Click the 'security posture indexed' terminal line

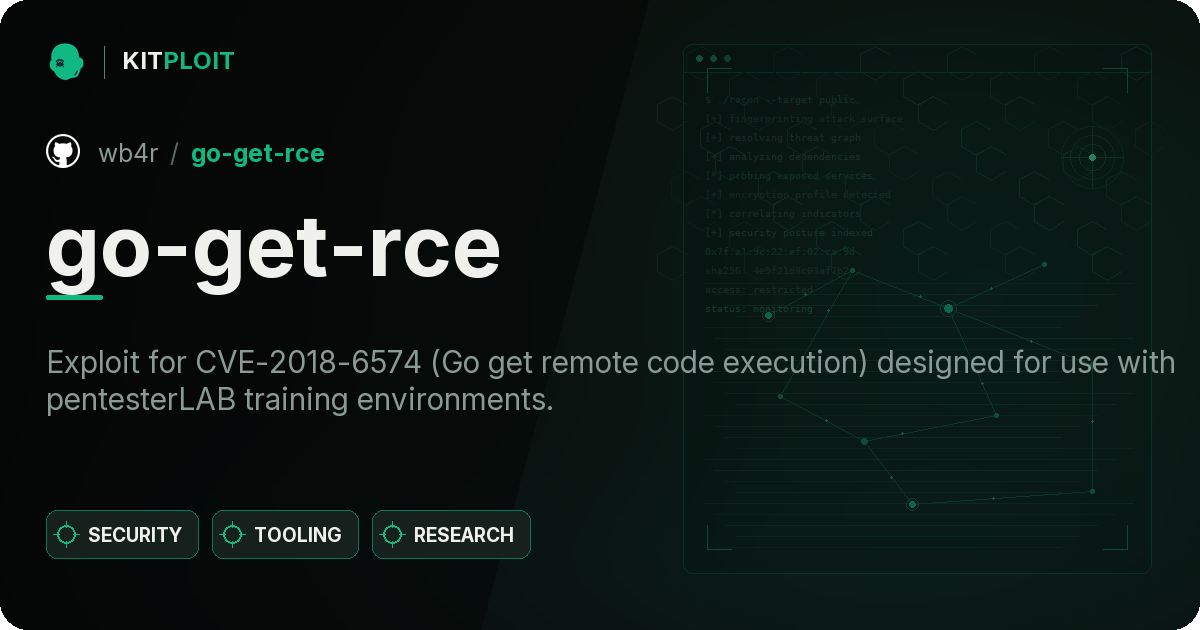[x=789, y=233]
